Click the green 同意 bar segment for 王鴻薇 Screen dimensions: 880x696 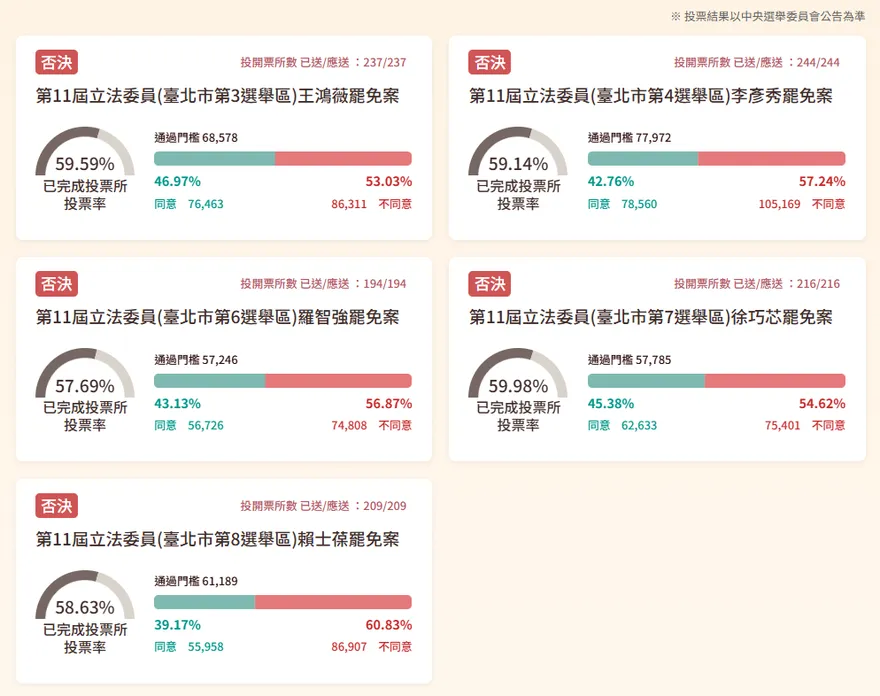point(214,159)
